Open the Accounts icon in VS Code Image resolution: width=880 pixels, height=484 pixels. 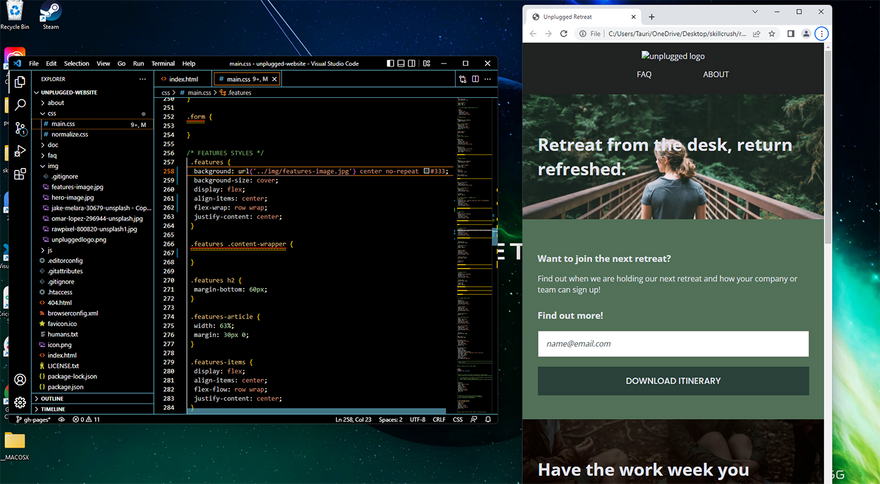[x=20, y=380]
